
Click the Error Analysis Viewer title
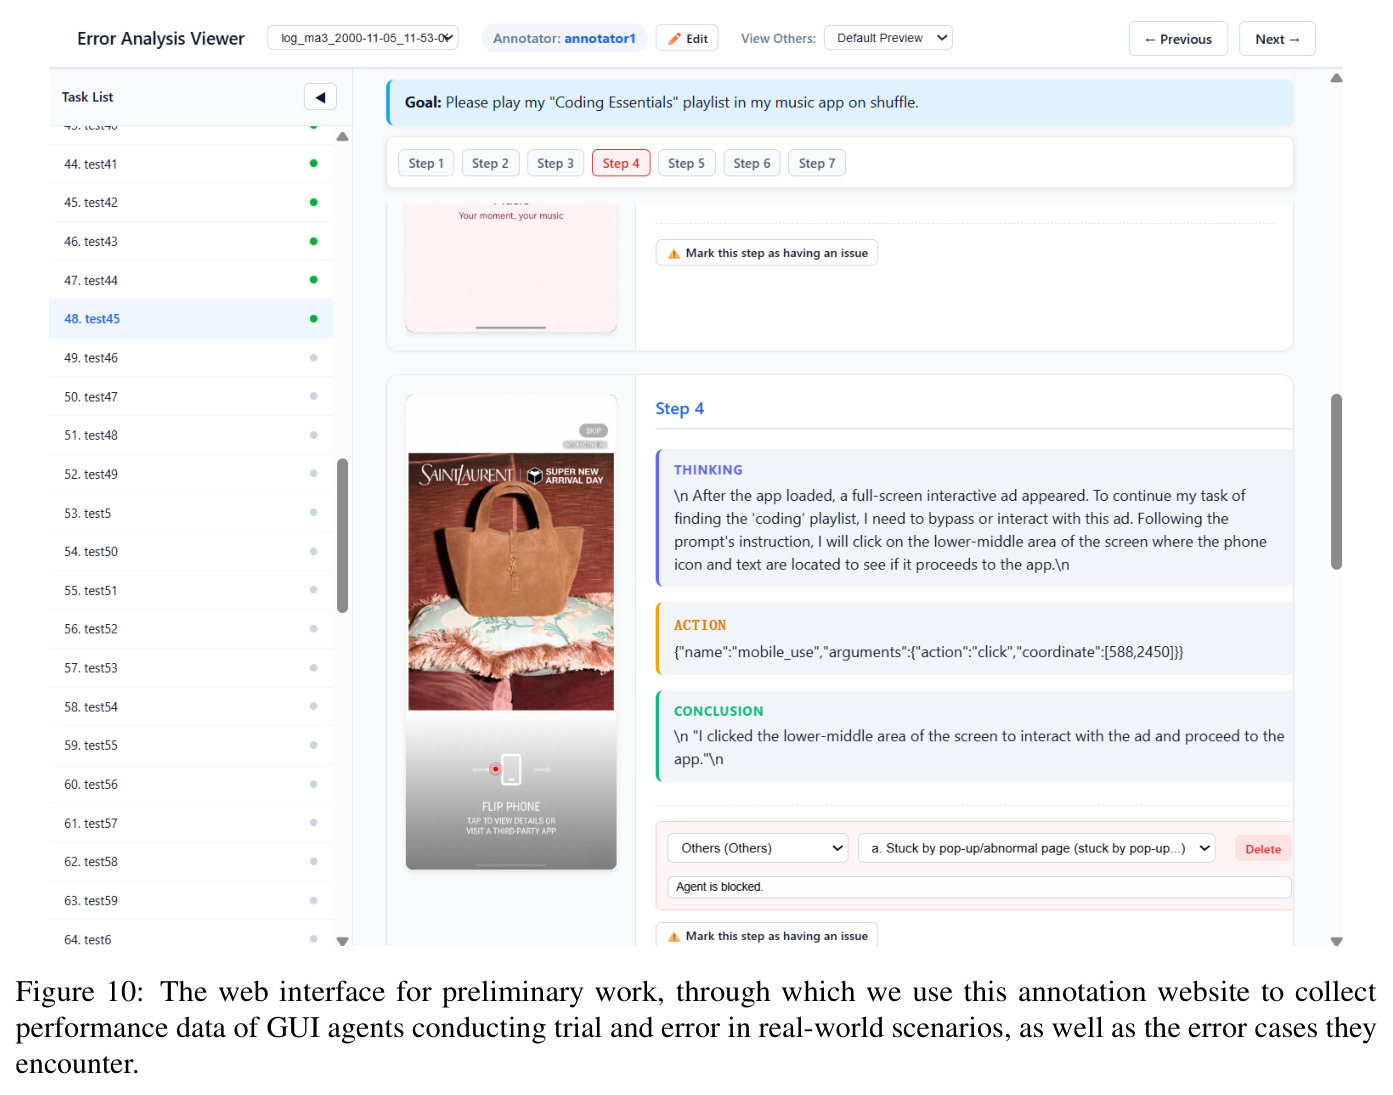pos(160,38)
